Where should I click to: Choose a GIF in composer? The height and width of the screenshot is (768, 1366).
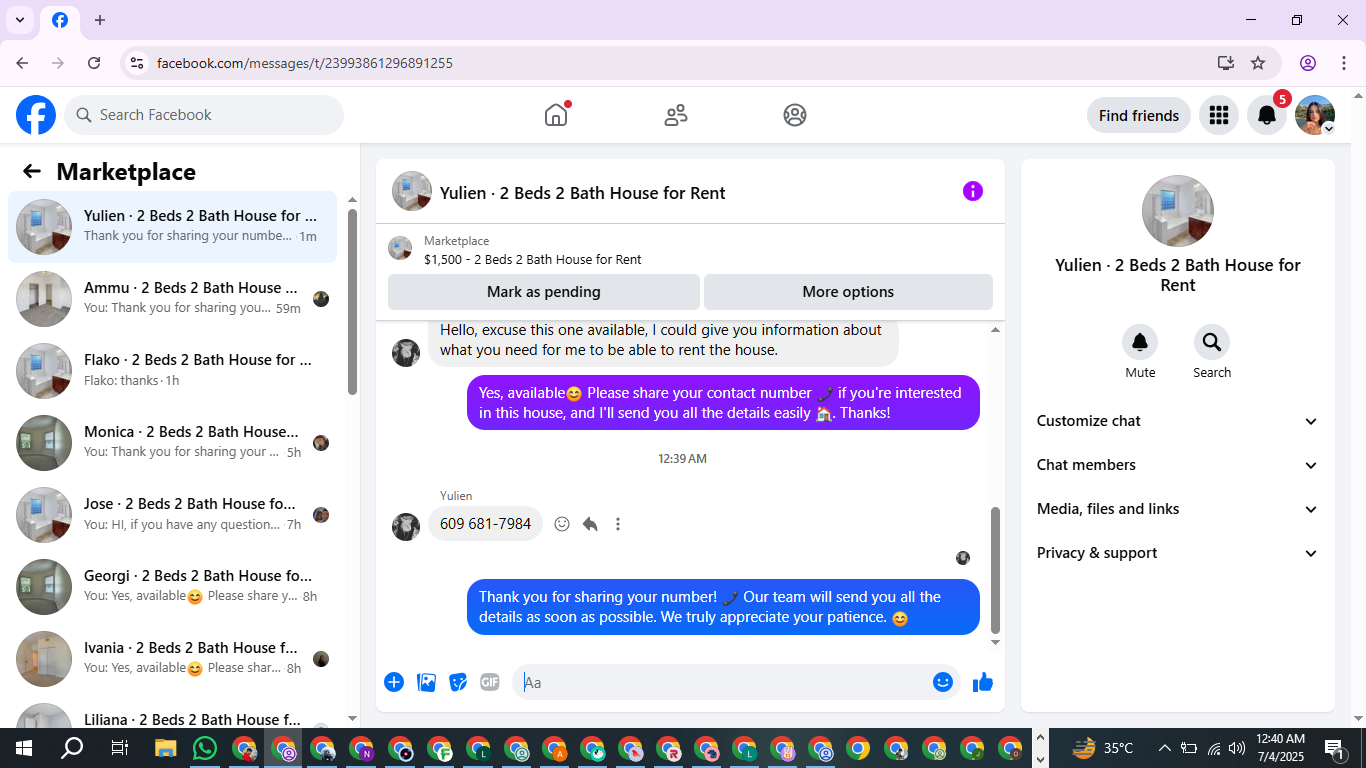[x=489, y=682]
